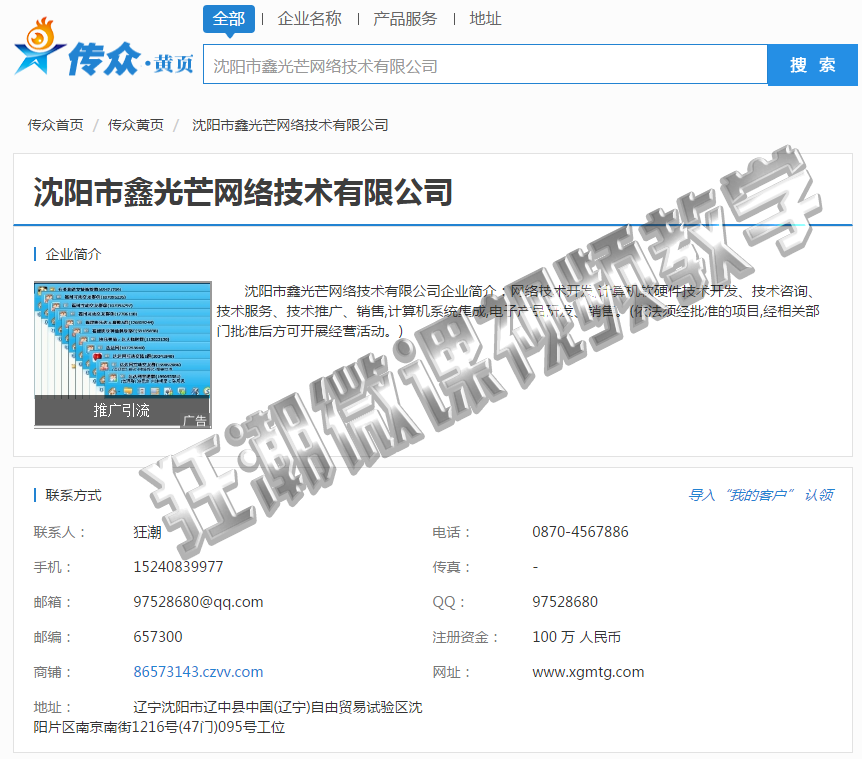
Task: Choose the 产品服务 search tab
Action: 405,19
